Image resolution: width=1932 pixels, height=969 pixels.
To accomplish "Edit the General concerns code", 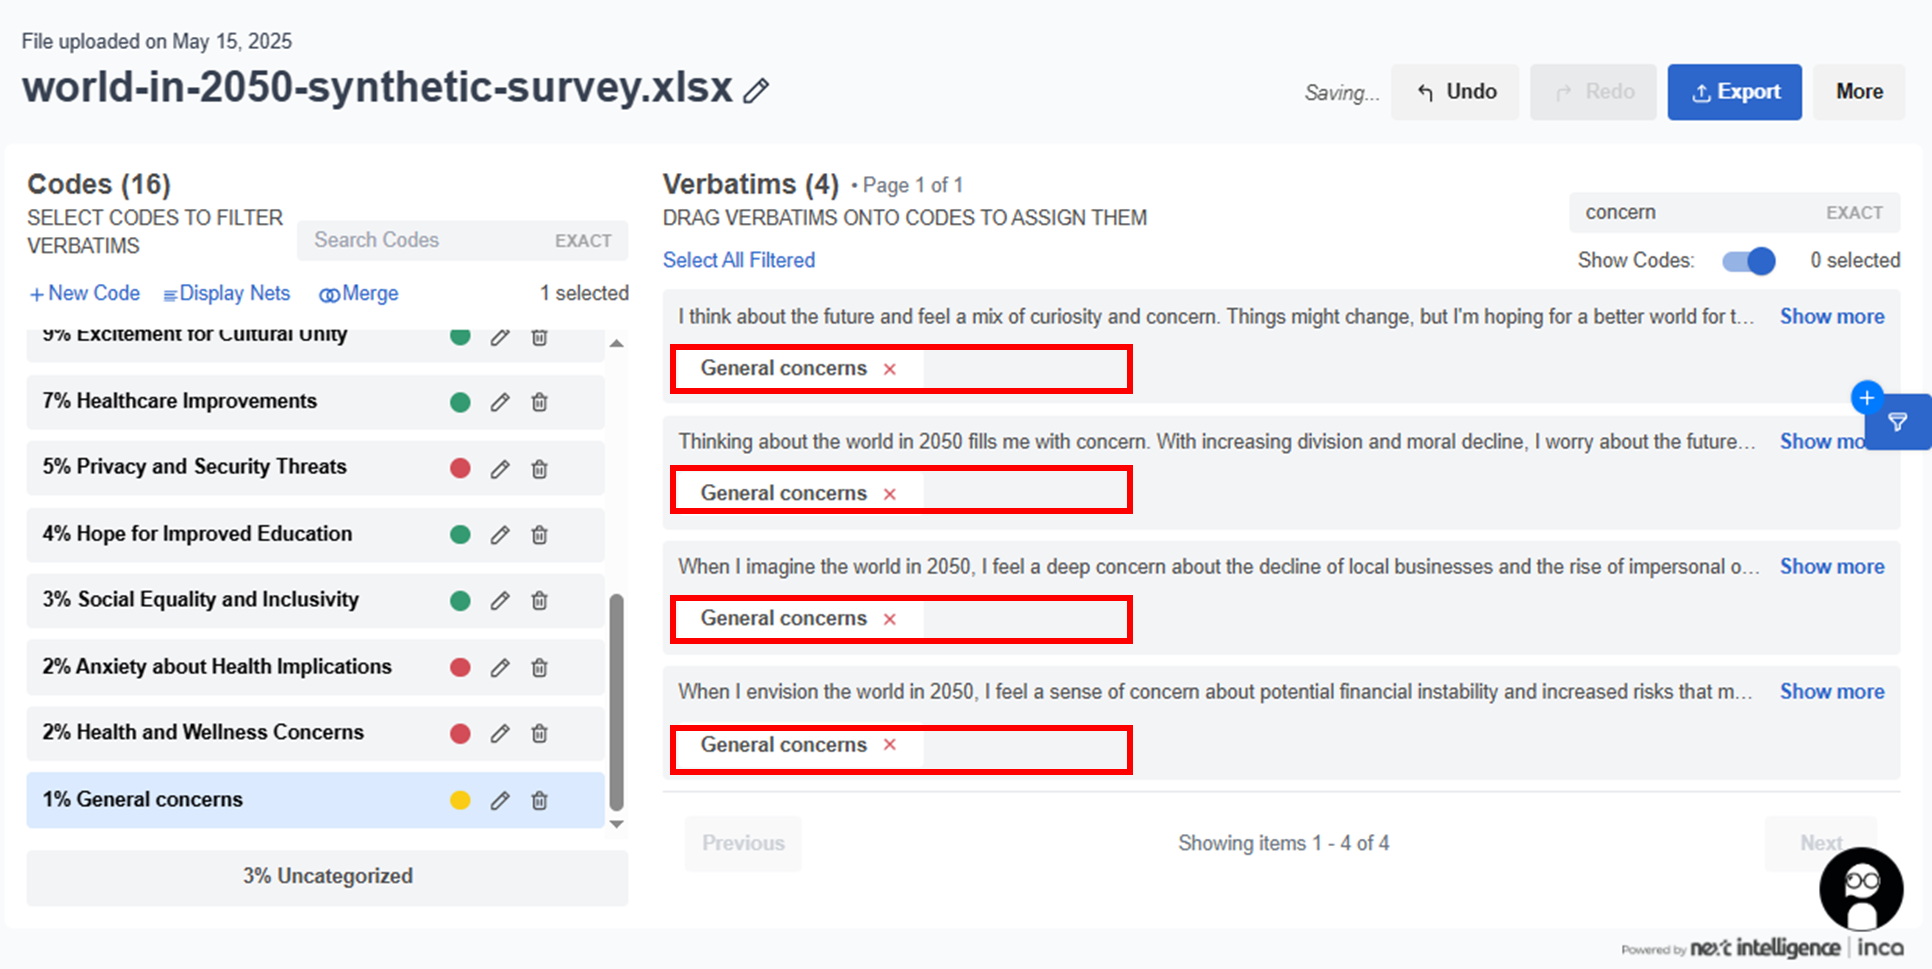I will [500, 800].
